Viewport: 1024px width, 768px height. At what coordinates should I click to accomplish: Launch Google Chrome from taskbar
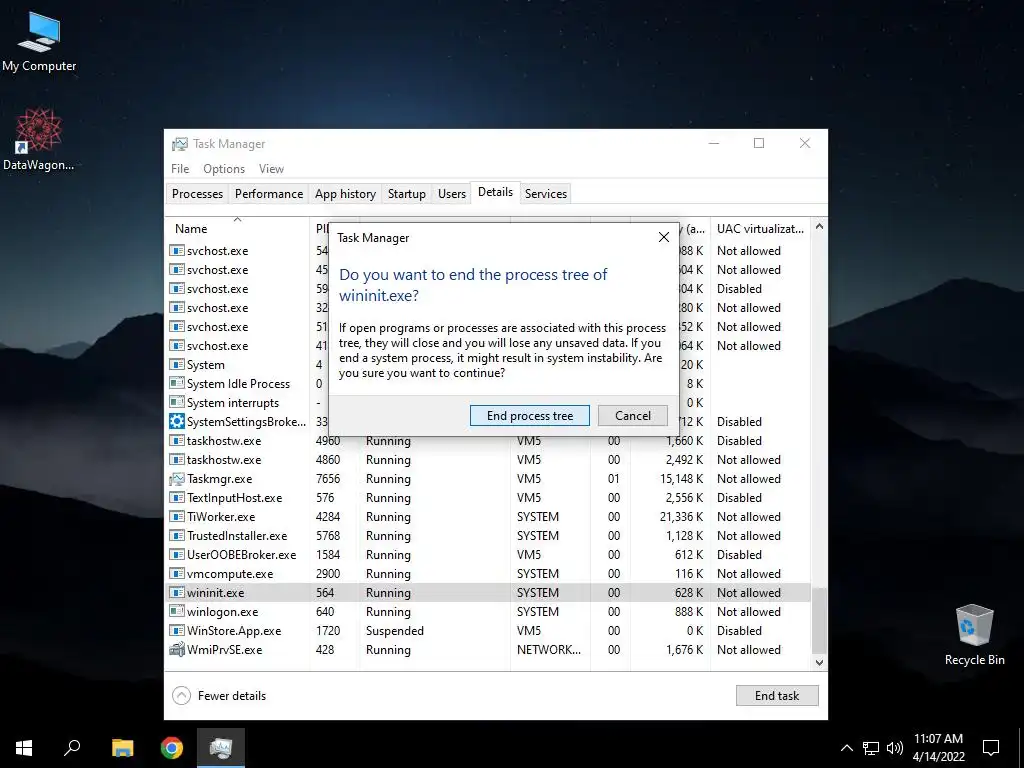pyautogui.click(x=172, y=748)
